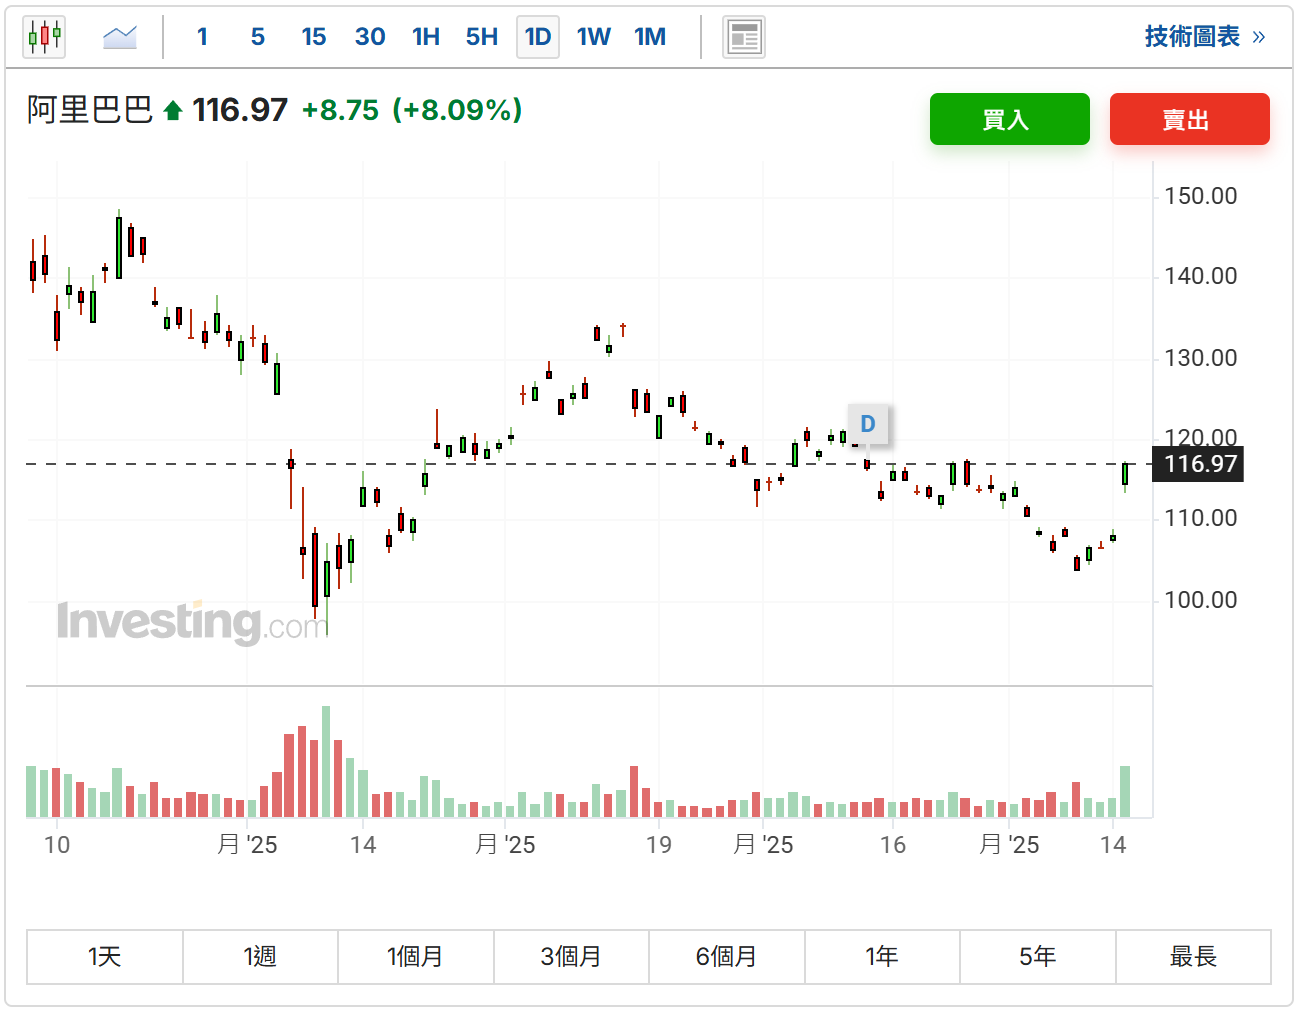This screenshot has width=1301, height=1011.
Task: Click the red 賣出 button
Action: click(1190, 119)
